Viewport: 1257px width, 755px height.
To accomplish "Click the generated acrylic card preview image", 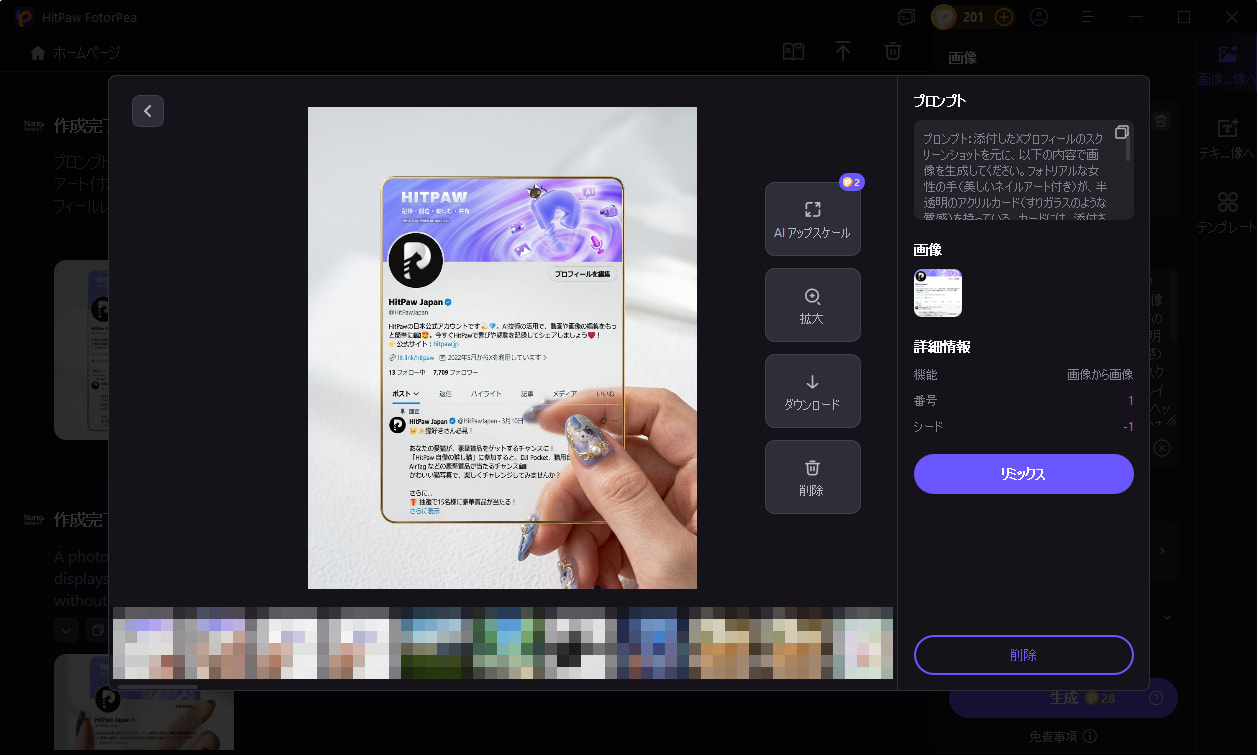I will [x=502, y=348].
